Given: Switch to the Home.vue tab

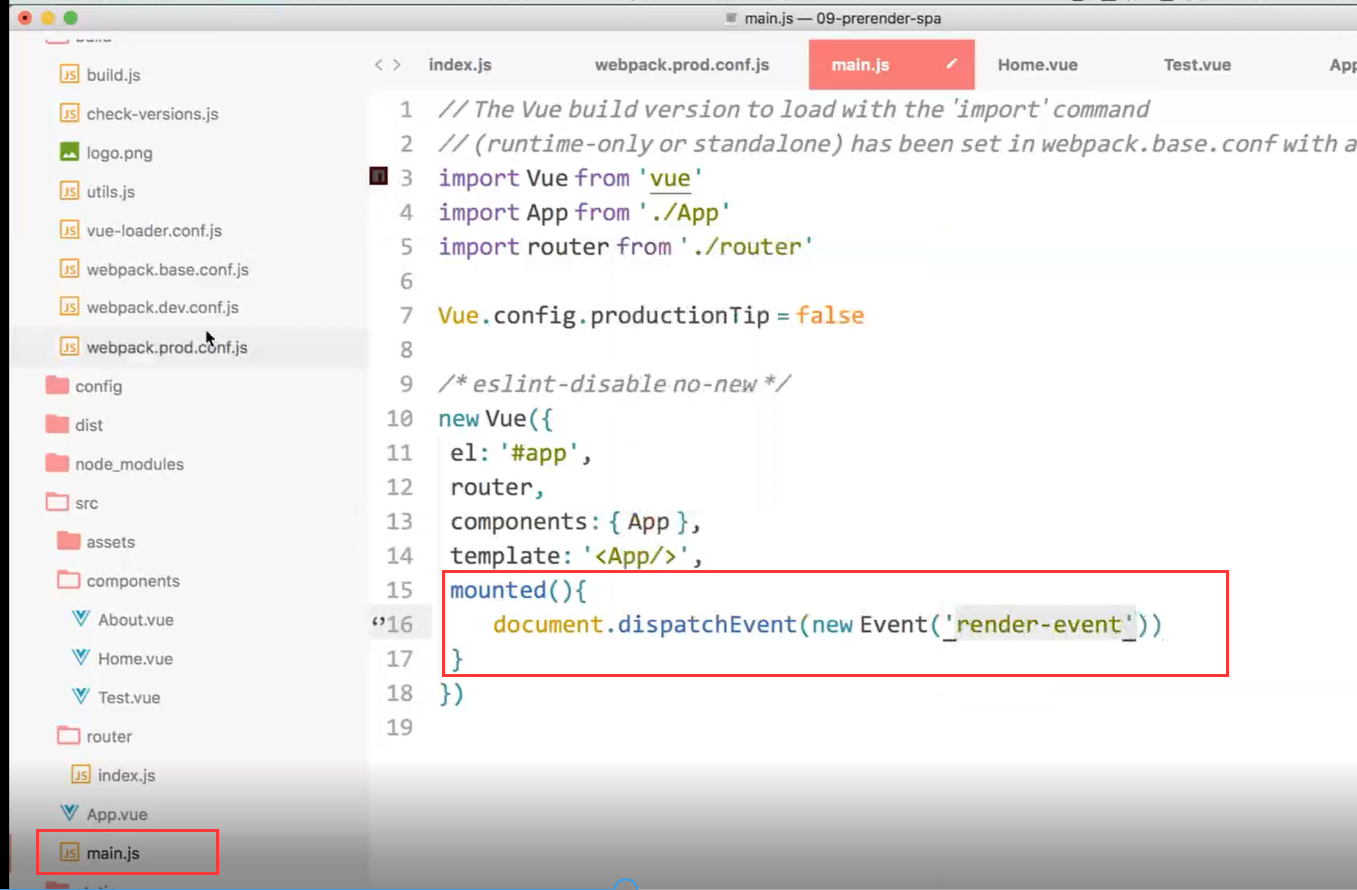Looking at the screenshot, I should click(1037, 64).
